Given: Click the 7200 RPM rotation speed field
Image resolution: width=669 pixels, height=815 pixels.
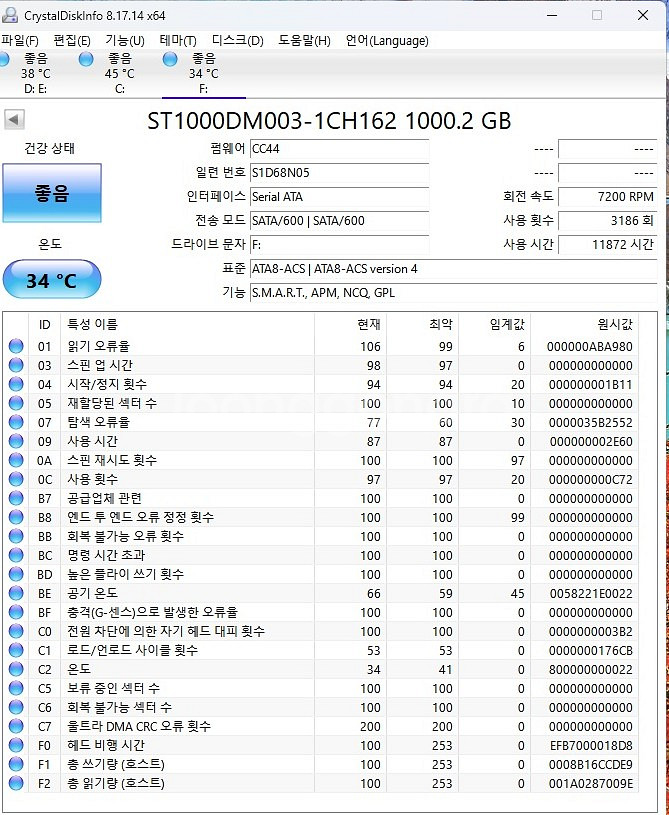Looking at the screenshot, I should [607, 196].
